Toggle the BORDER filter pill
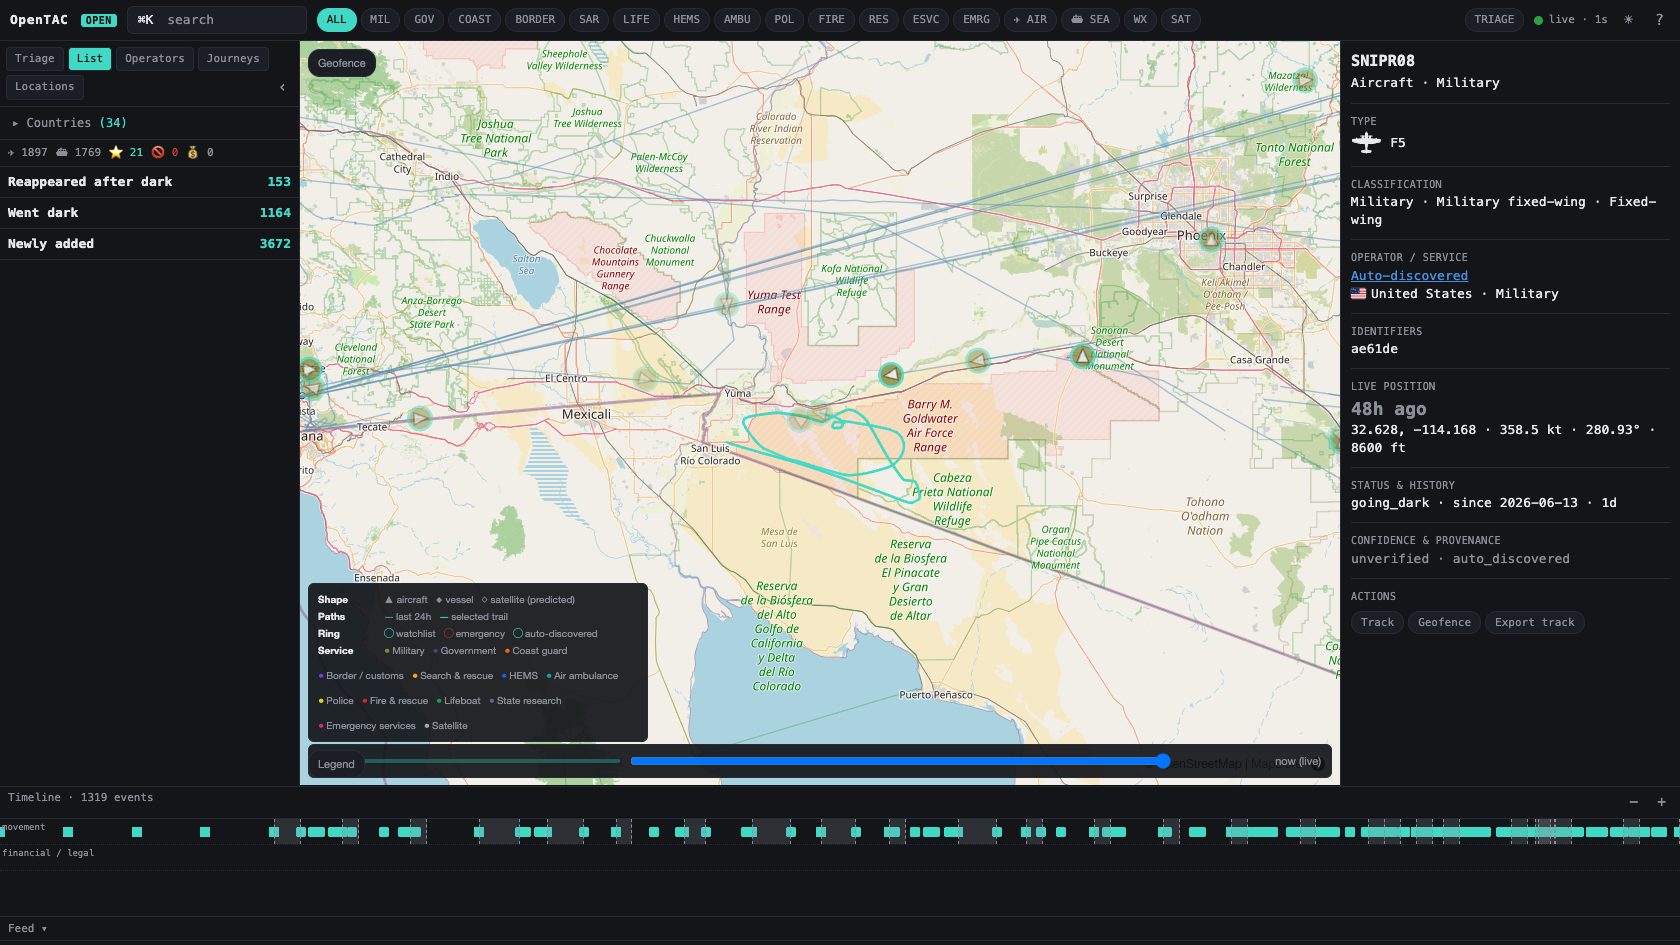Viewport: 1680px width, 945px height. (x=535, y=19)
